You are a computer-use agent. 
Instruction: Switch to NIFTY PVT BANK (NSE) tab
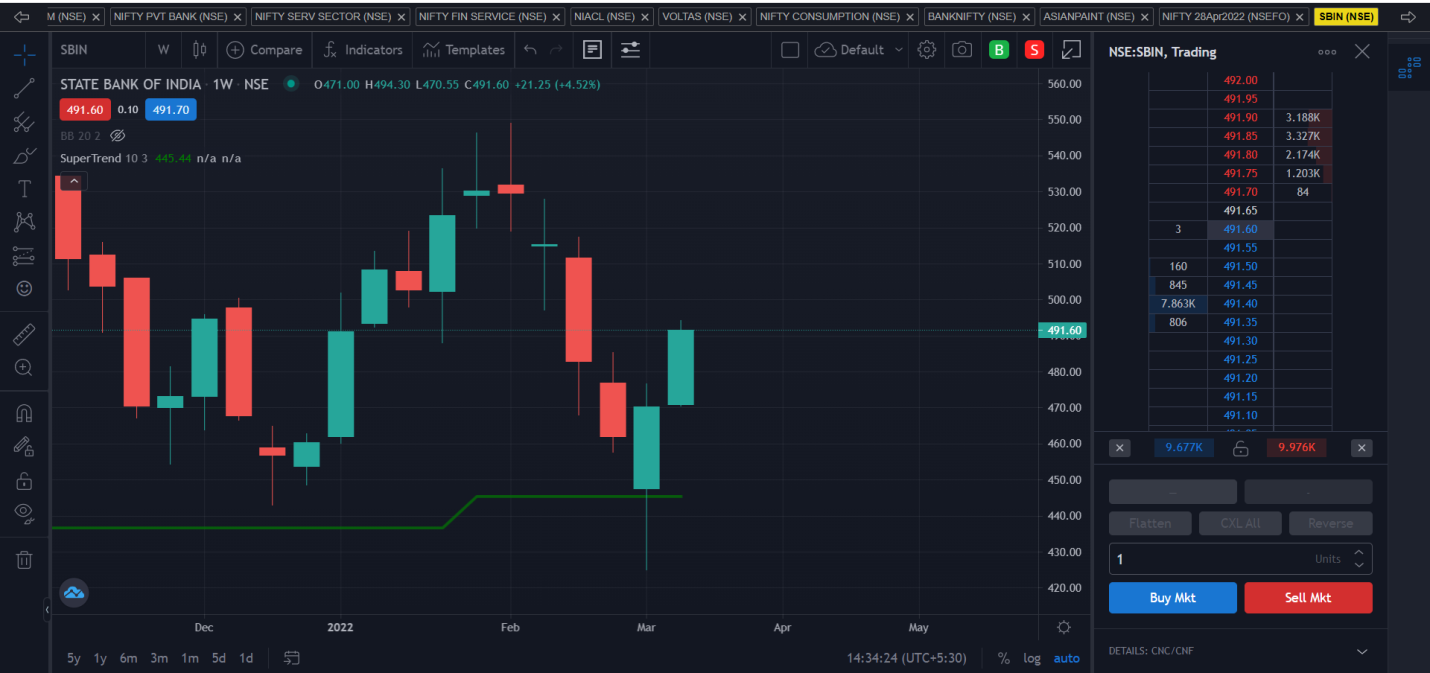pyautogui.click(x=178, y=17)
